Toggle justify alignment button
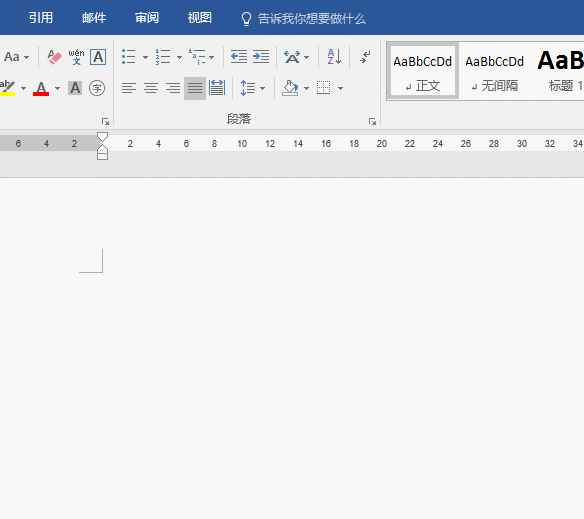The height and width of the screenshot is (519, 584). 195,88
